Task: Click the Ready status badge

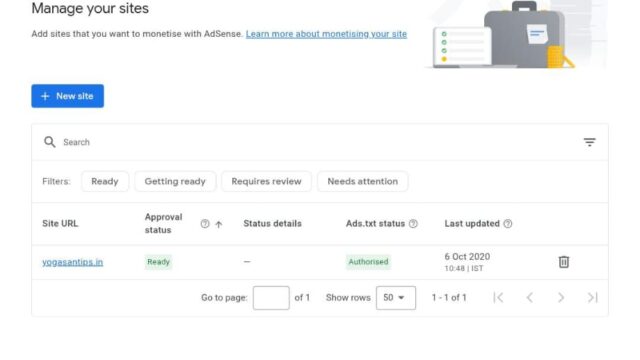Action: coord(158,262)
